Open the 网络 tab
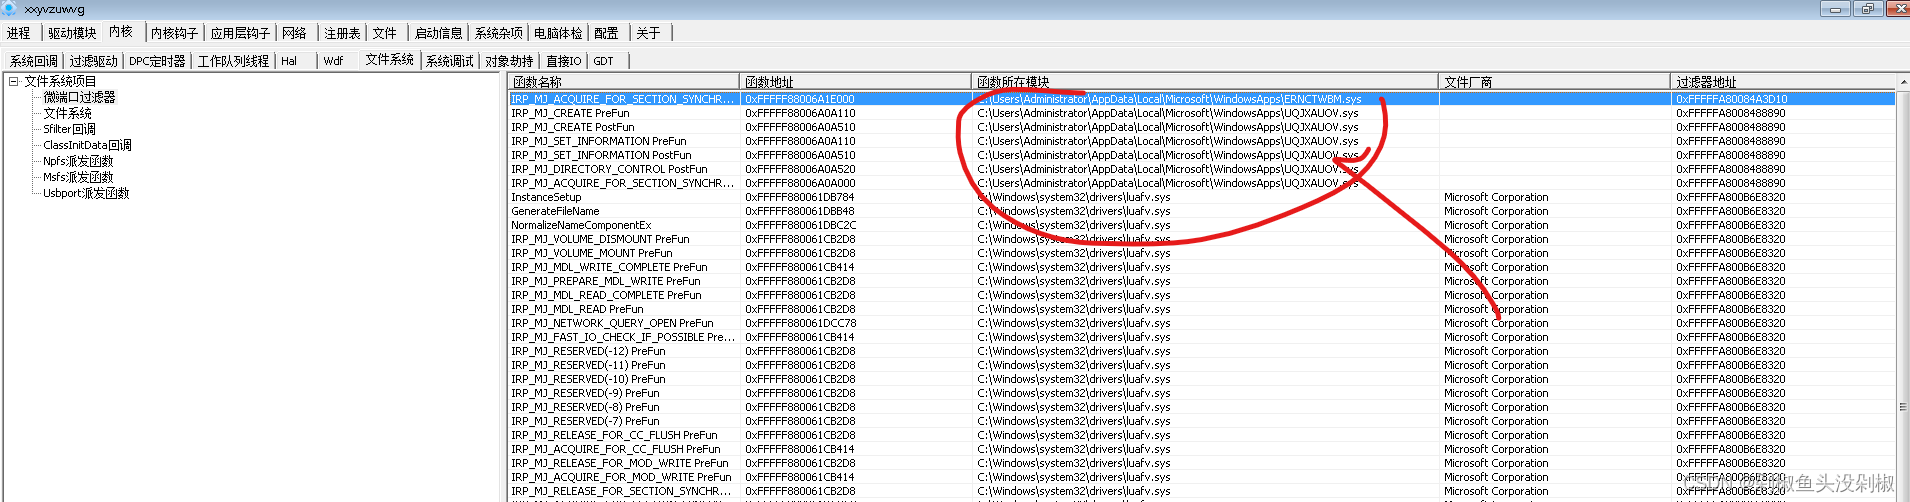Viewport: 1910px width, 502px height. (294, 33)
